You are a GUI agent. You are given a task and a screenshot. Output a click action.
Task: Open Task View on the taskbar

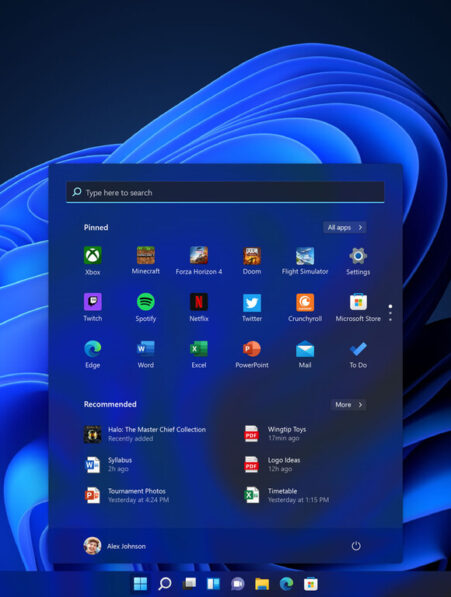(189, 583)
